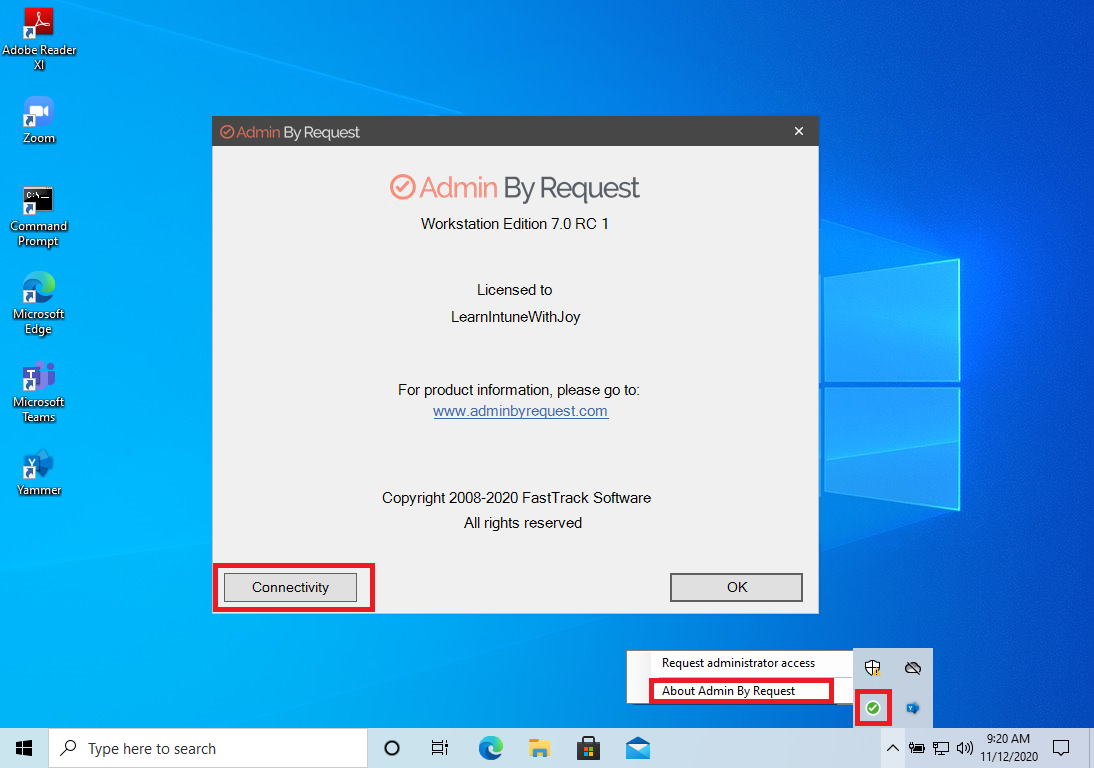
Task: Launch Microsoft Teams desktop shortcut
Action: click(38, 392)
